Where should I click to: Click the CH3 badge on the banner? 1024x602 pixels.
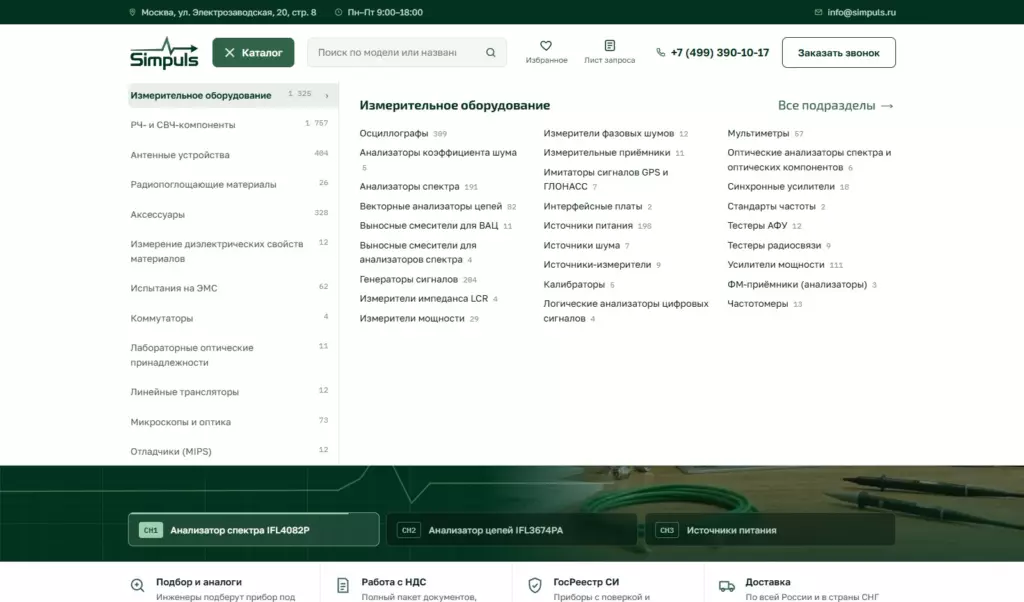[x=667, y=530]
